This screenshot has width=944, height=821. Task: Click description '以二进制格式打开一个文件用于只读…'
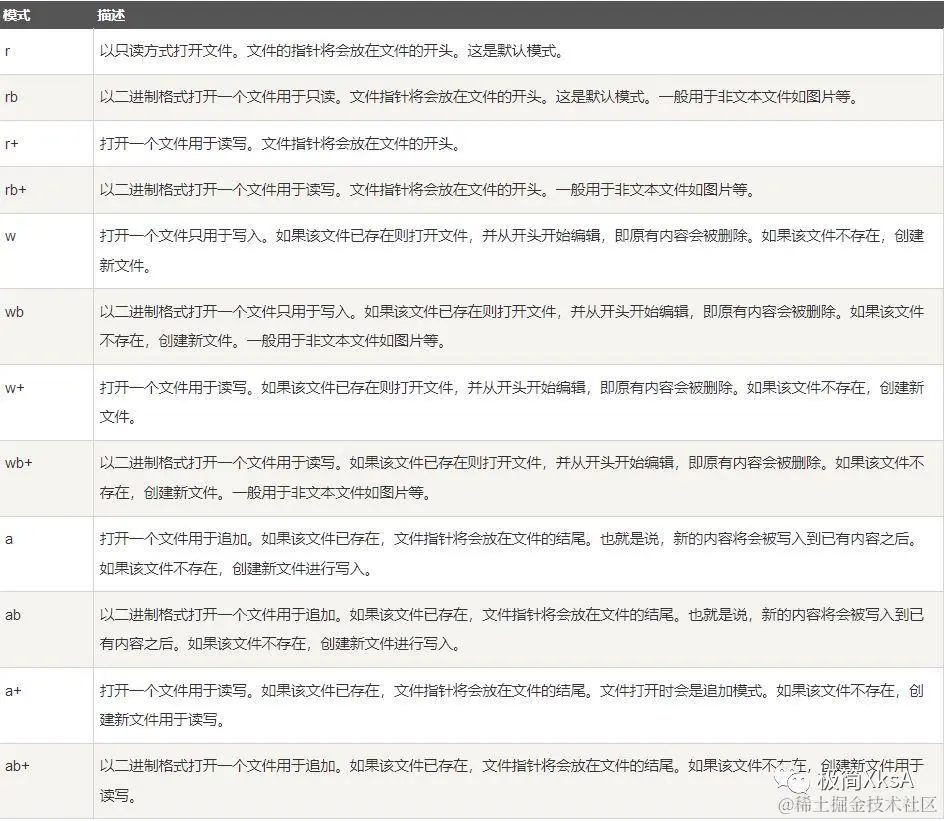coord(479,96)
